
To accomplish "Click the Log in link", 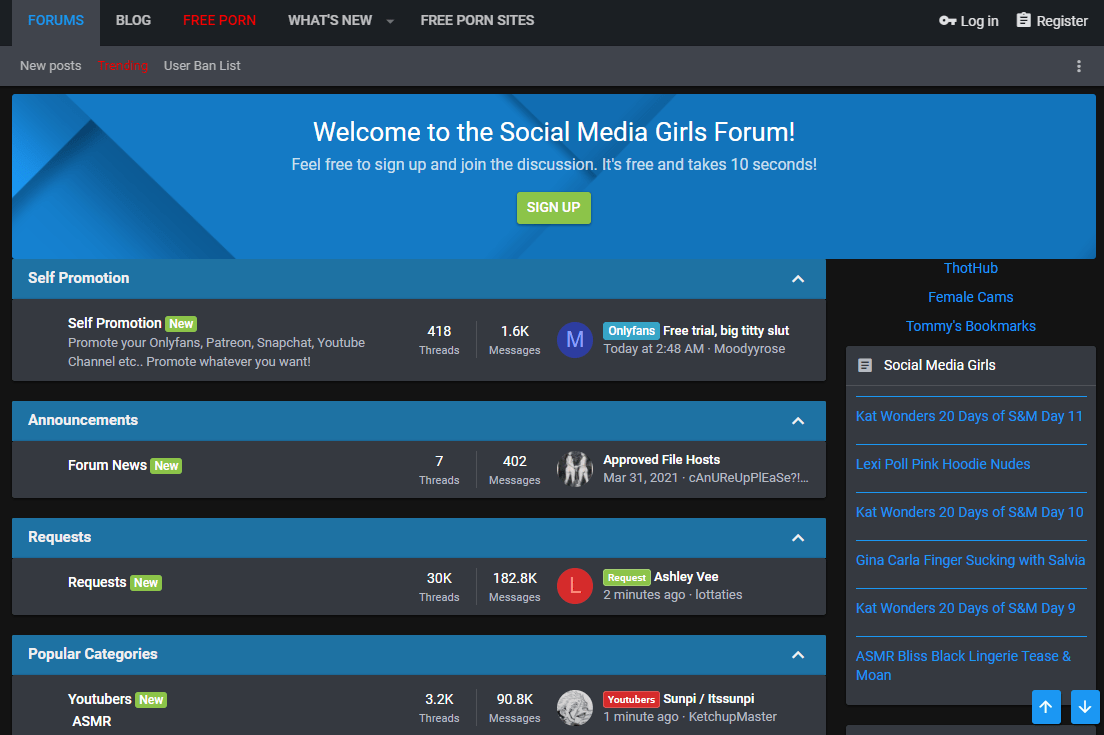I will pos(968,20).
